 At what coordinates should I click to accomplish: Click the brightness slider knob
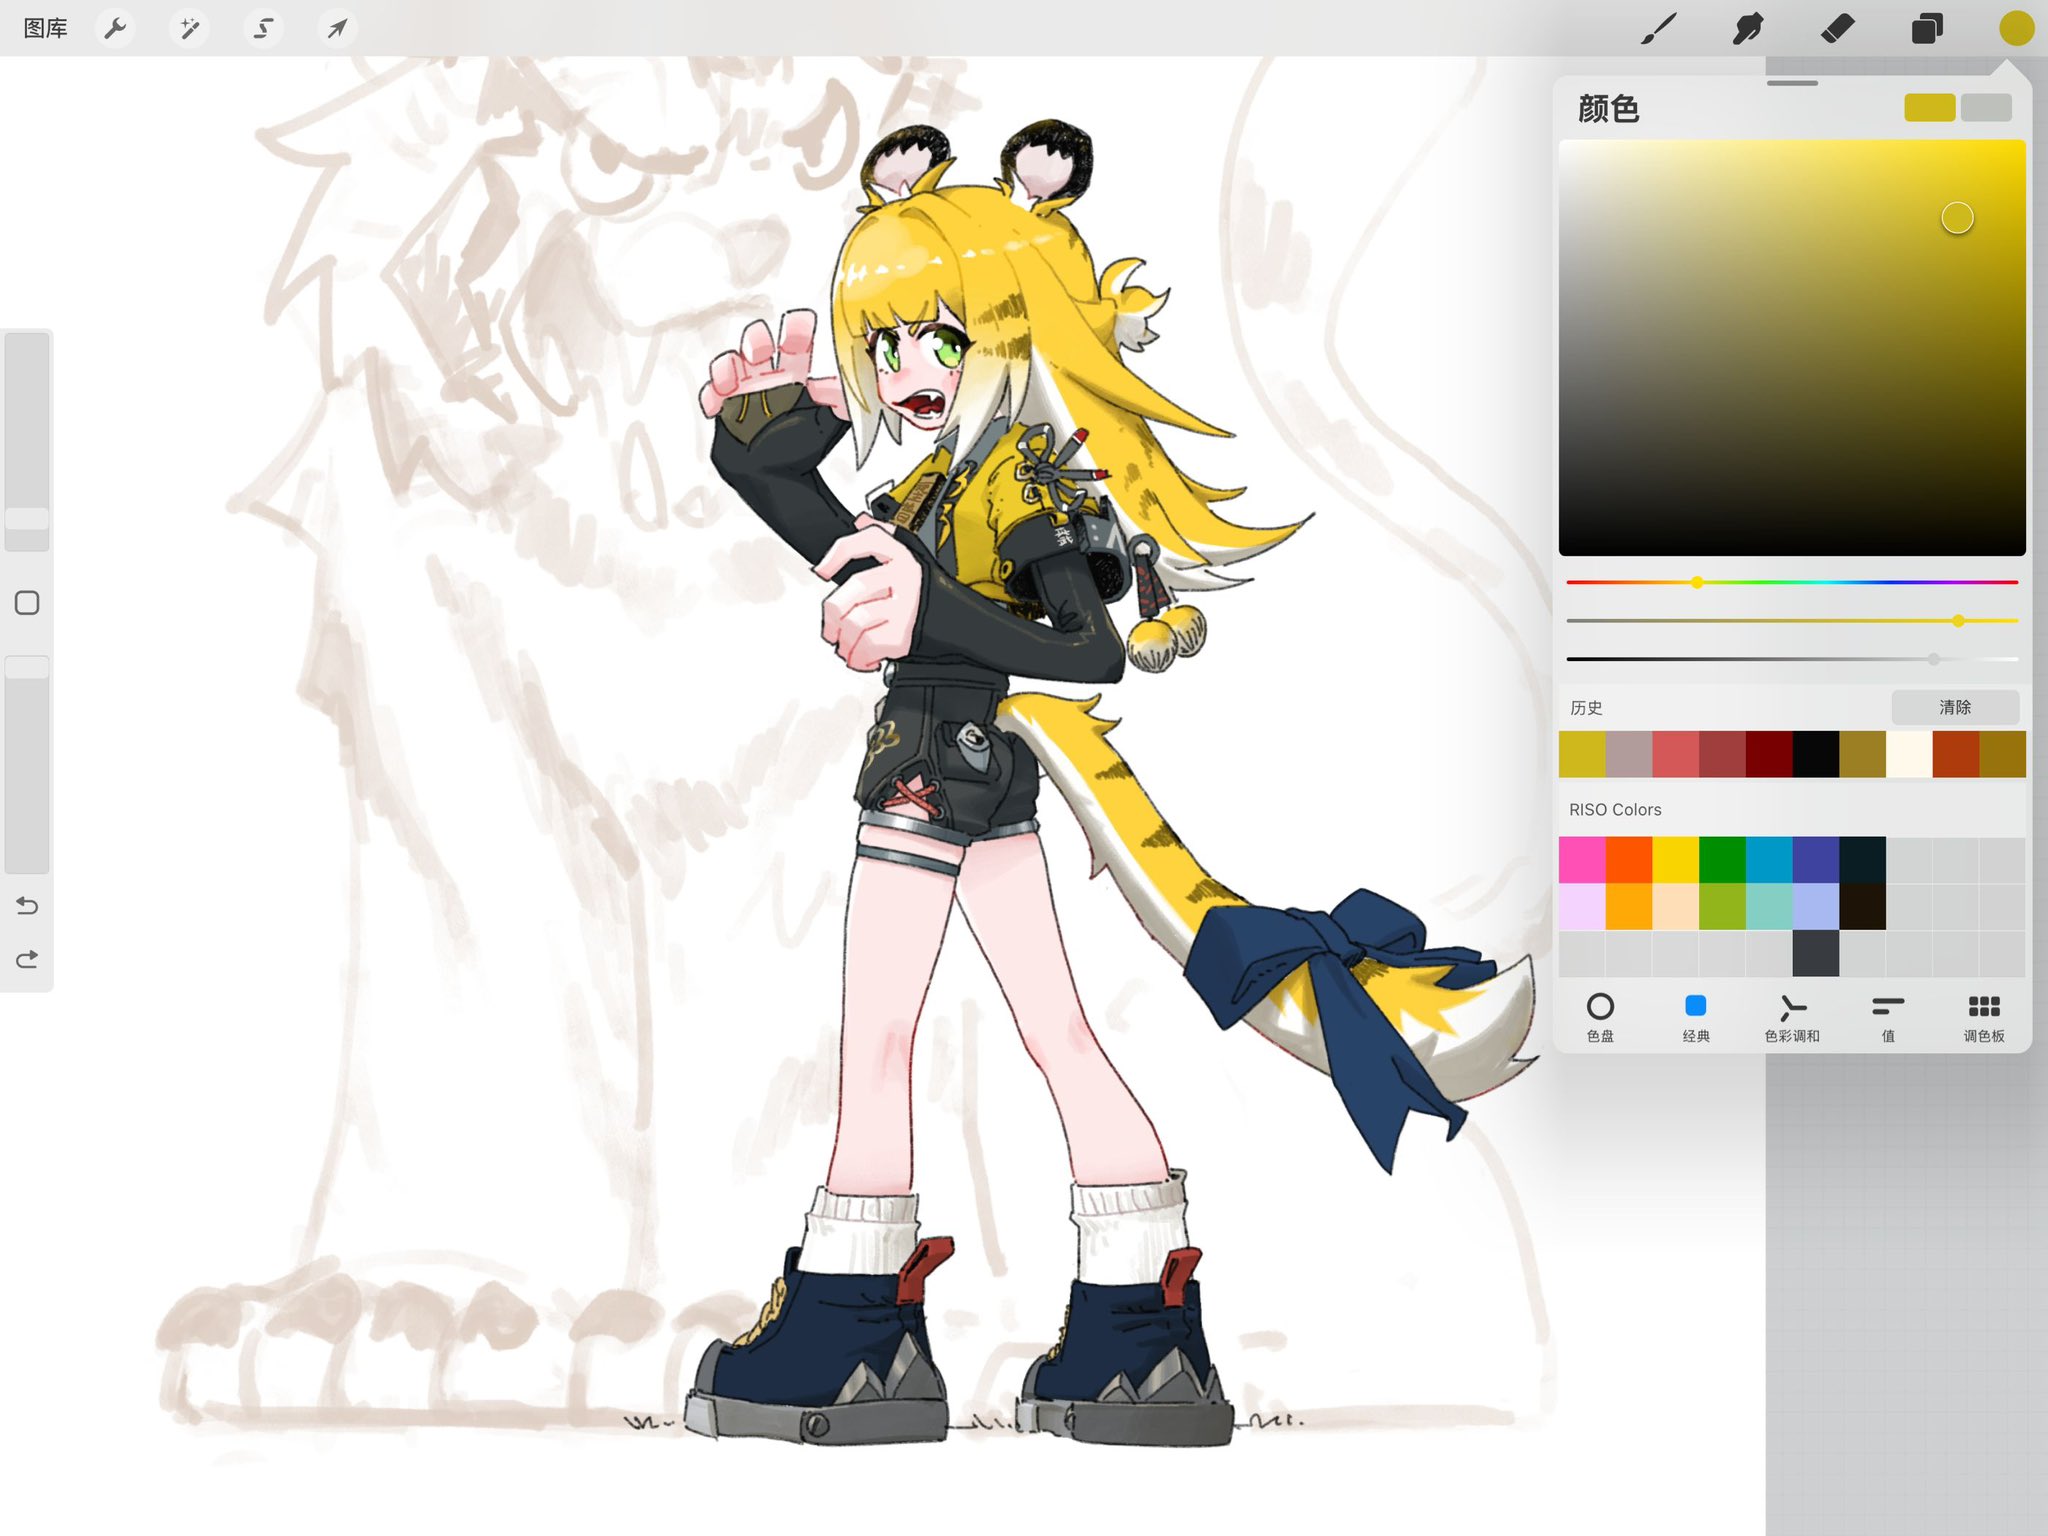coord(1934,659)
